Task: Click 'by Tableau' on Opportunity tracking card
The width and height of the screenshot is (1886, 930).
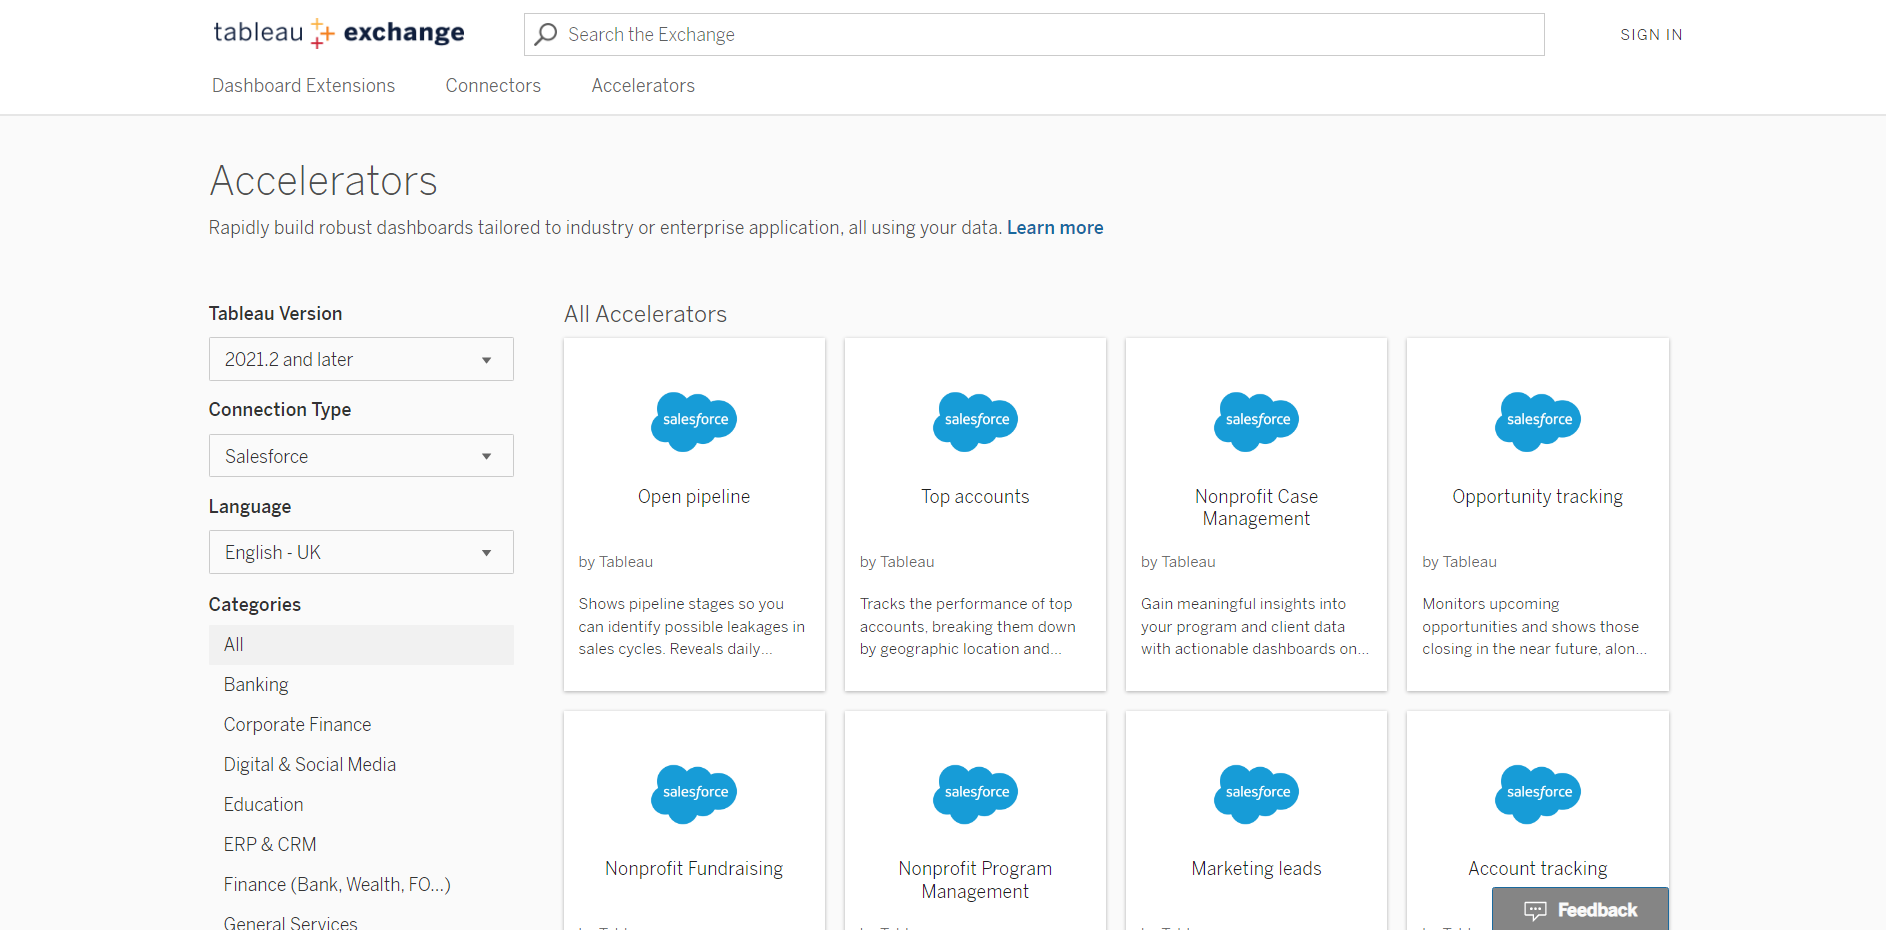Action: (1459, 562)
